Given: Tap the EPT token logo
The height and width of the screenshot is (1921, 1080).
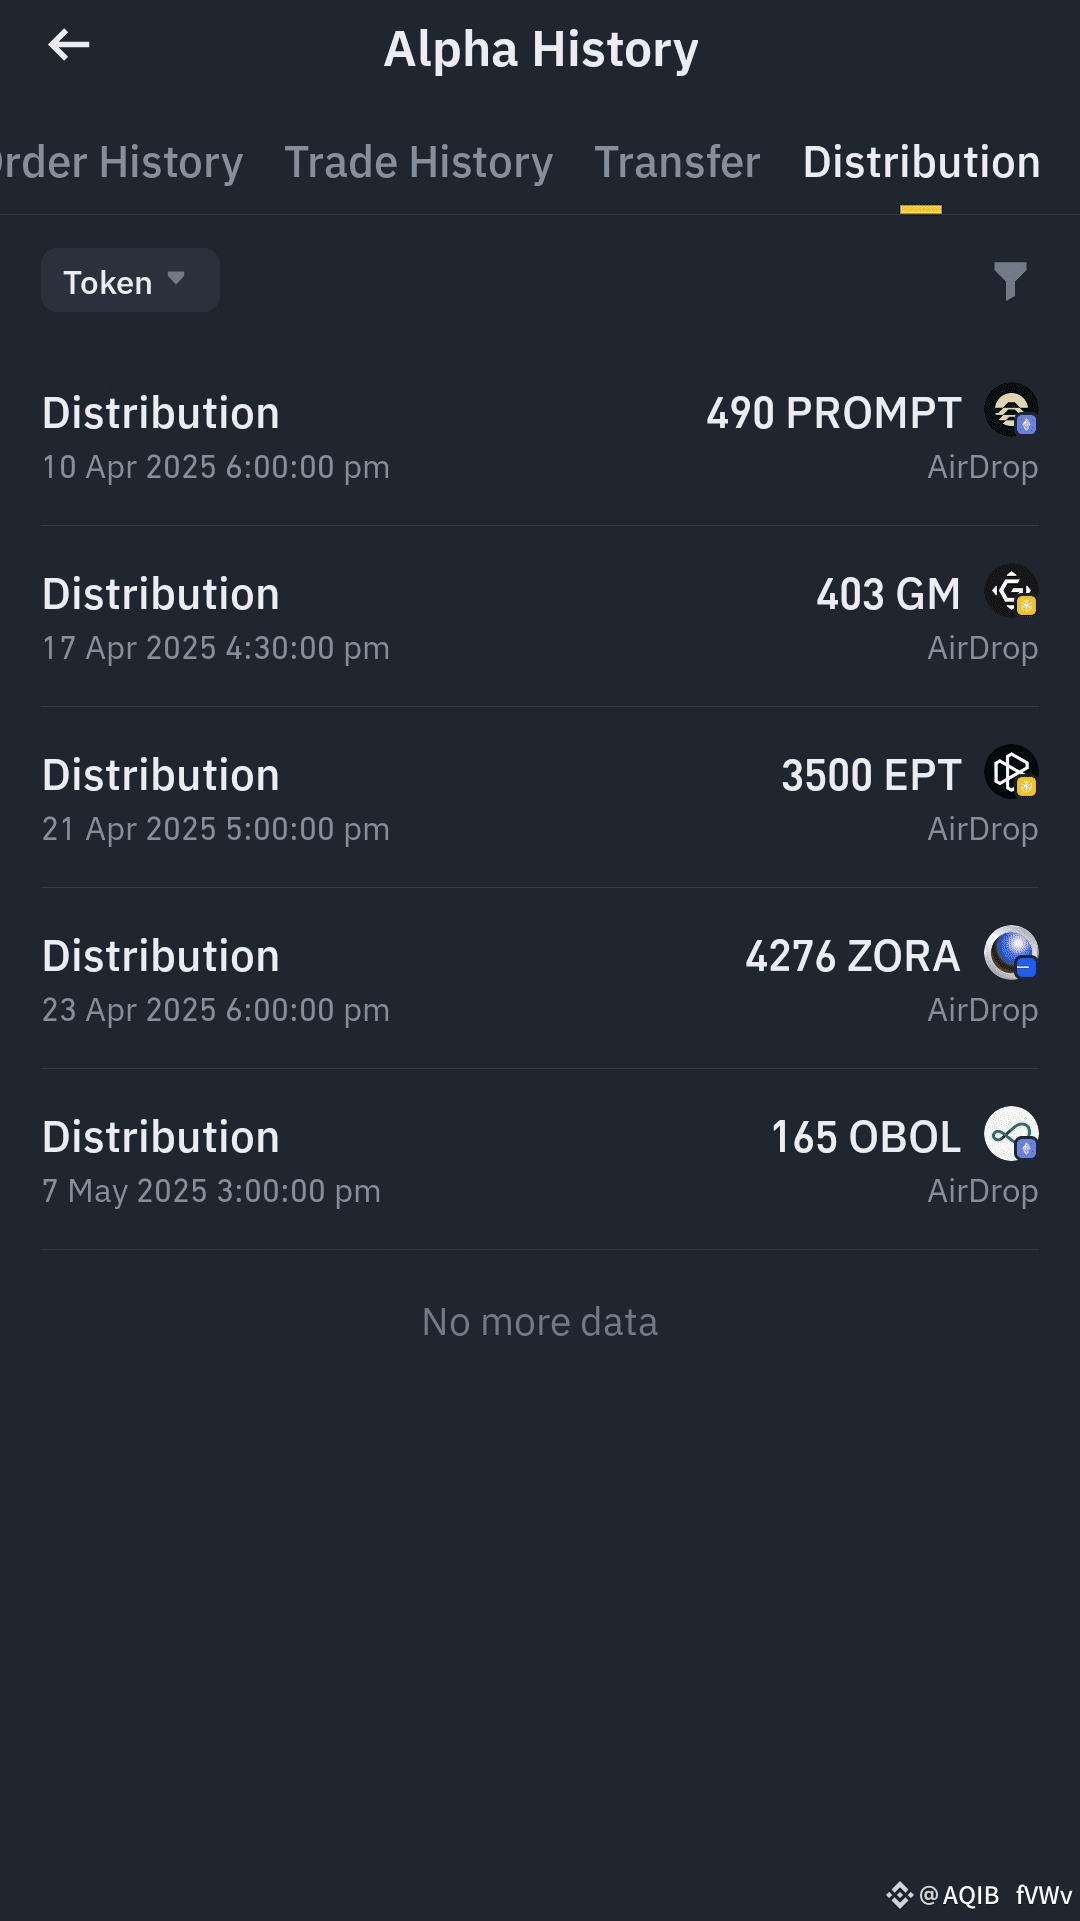Looking at the screenshot, I should [1011, 772].
